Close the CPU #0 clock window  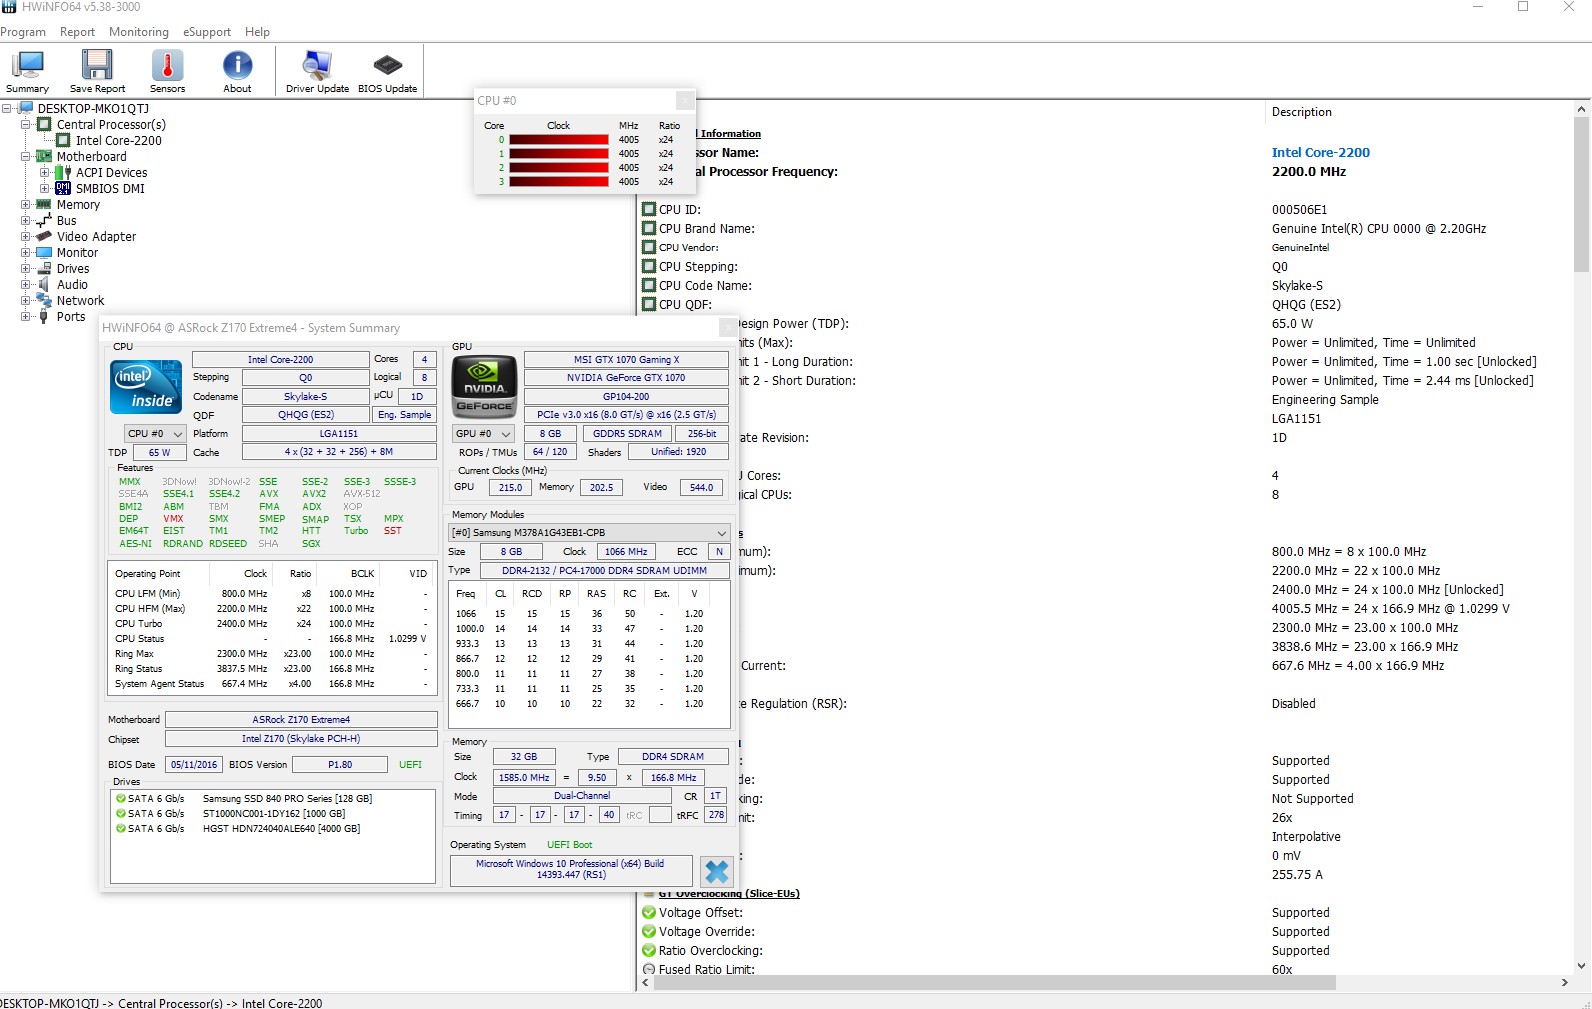click(x=685, y=100)
